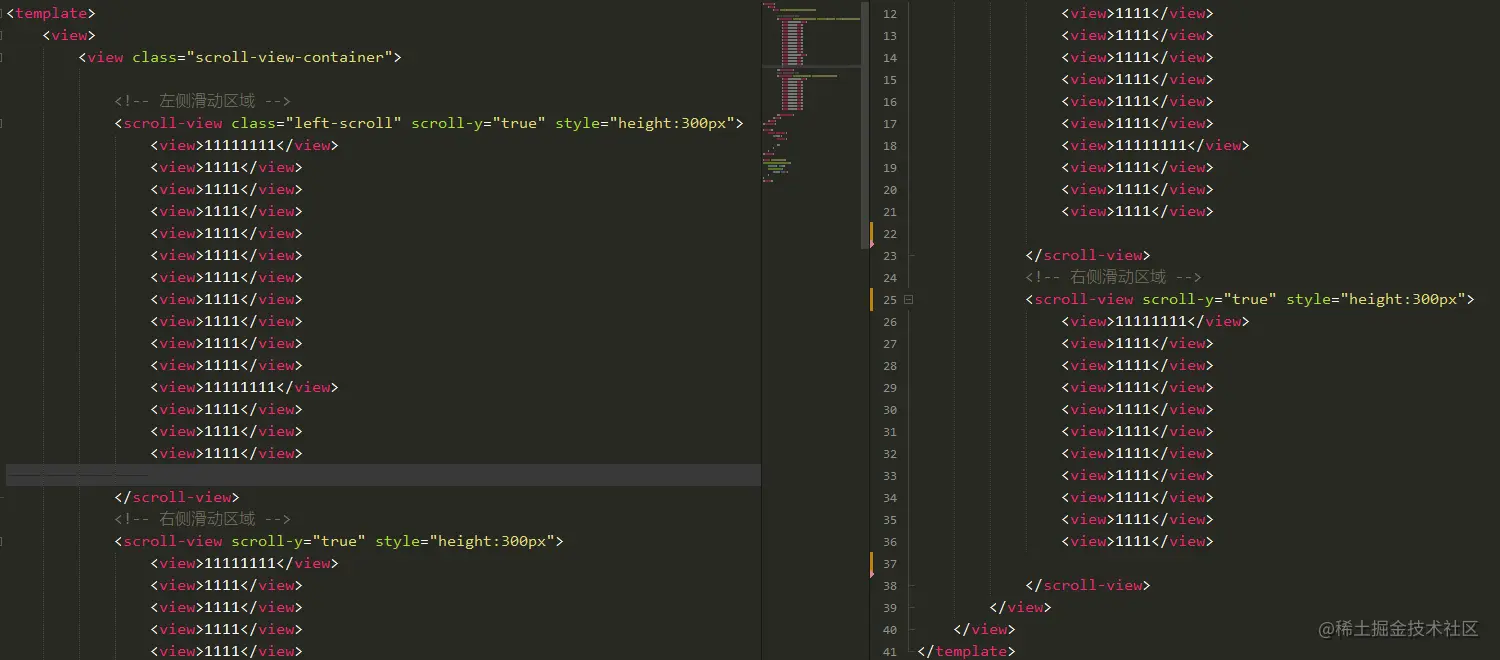Screen dimensions: 1500x660
Task: Click the 右侧滑动区域 comment on line 24
Action: tap(1113, 277)
